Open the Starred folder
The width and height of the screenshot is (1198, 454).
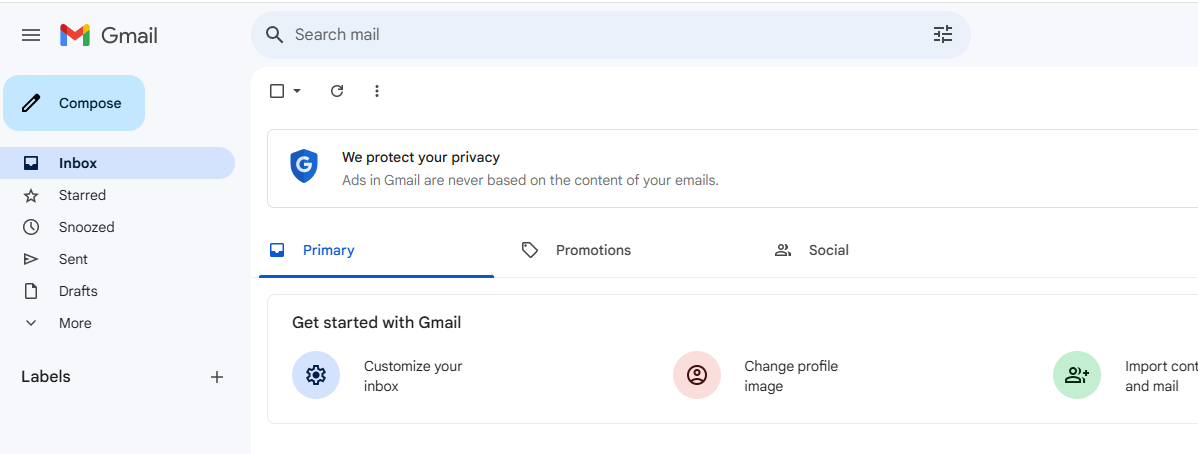82,195
